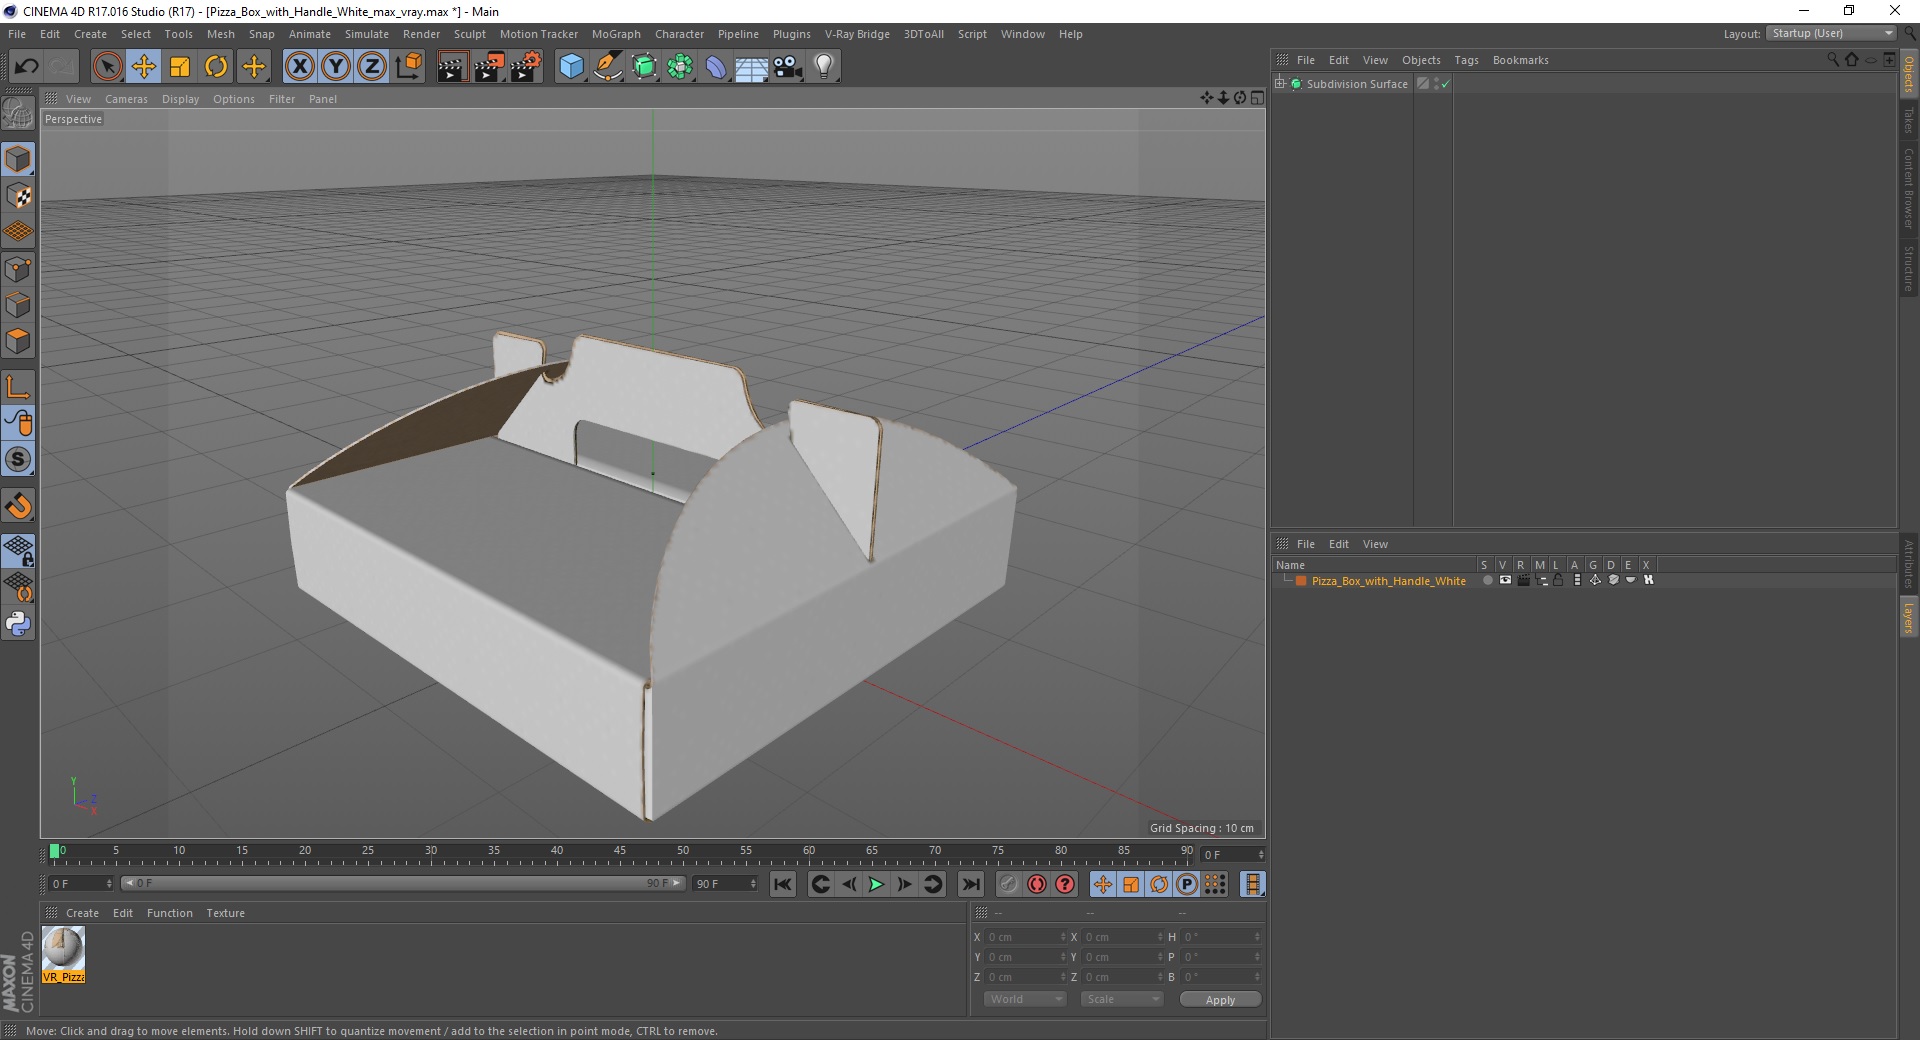
Task: Go to start of animation
Action: pos(783,884)
